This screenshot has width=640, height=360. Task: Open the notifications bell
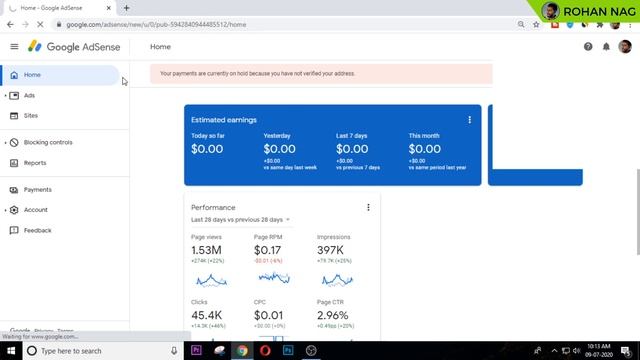tap(606, 47)
